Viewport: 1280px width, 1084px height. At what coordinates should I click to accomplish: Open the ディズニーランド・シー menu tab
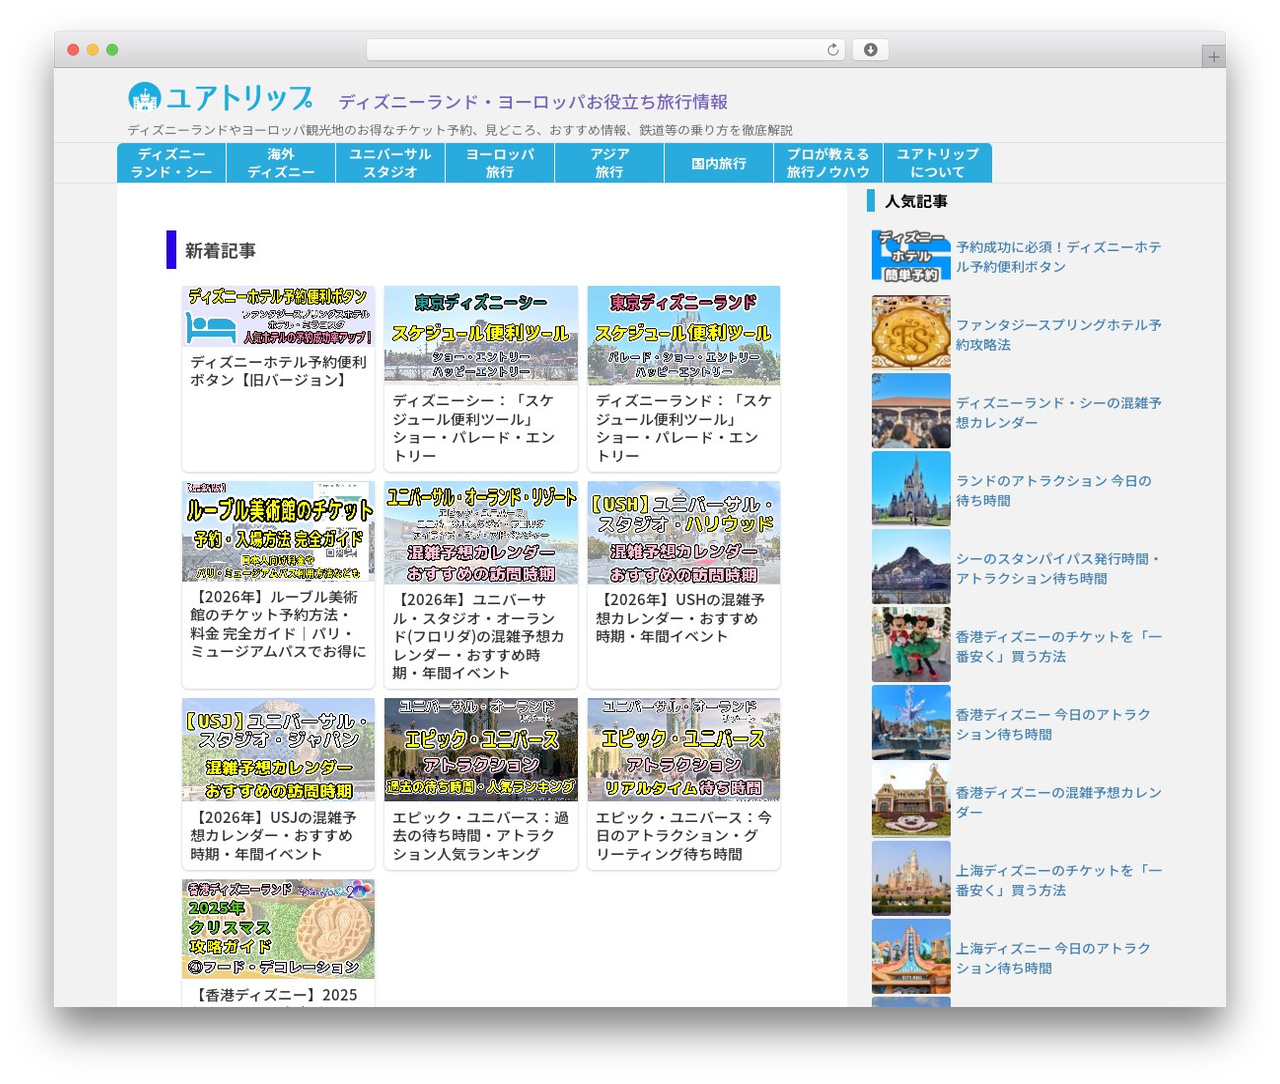[171, 163]
